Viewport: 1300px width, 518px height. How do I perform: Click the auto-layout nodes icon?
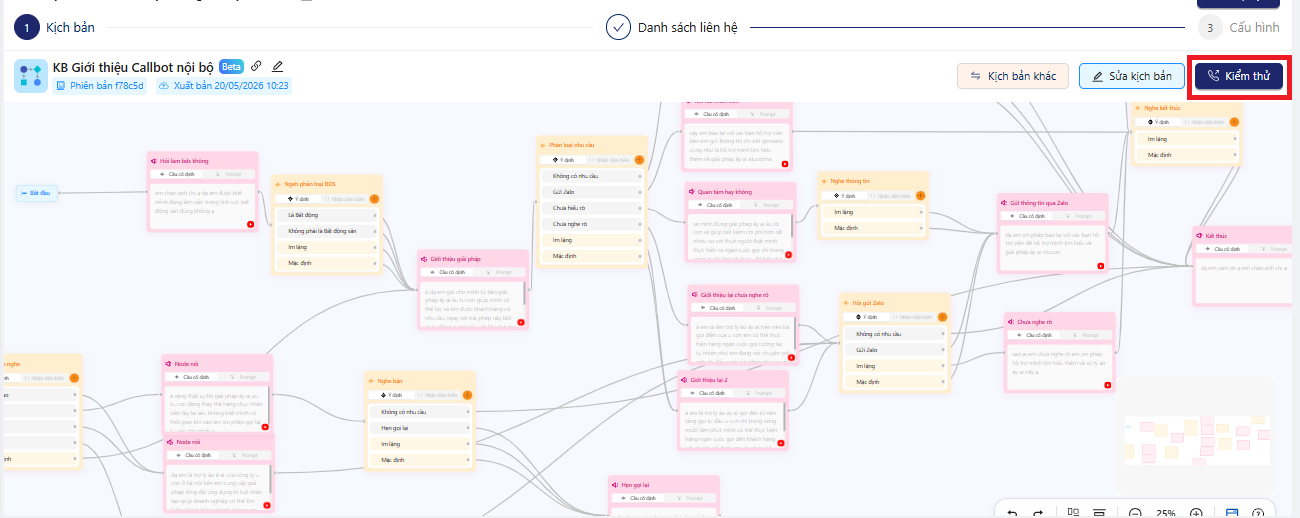(1073, 513)
